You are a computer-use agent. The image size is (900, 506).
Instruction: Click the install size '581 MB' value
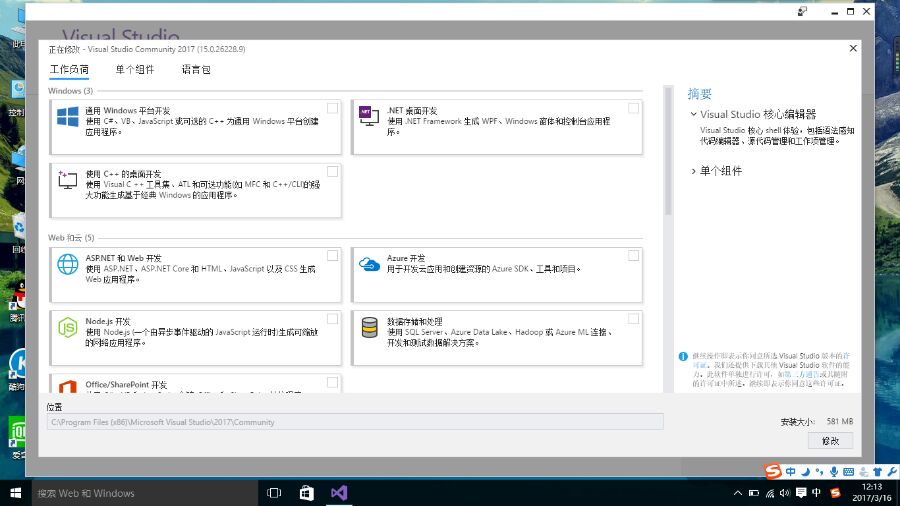[x=840, y=421]
